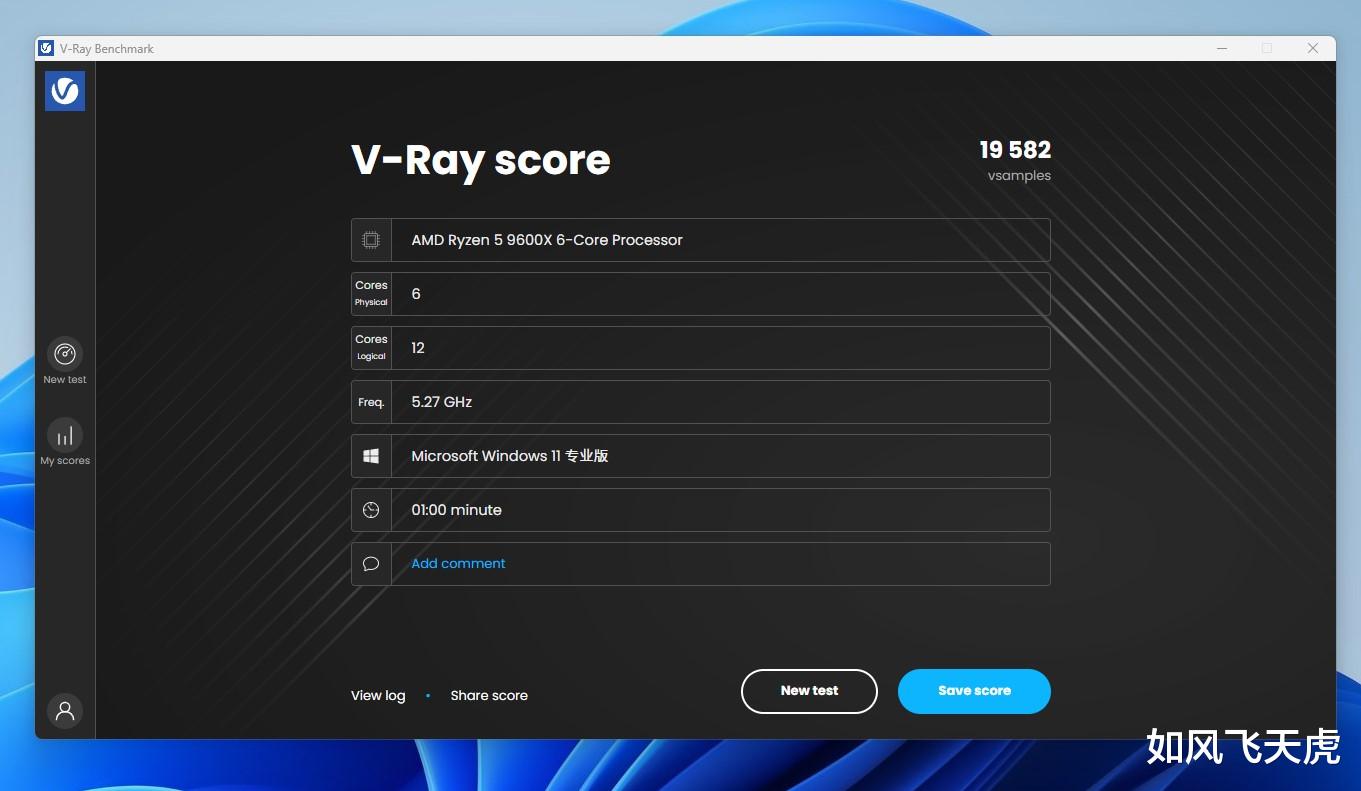Screen dimensions: 1361x791
Task: Click the Cores Logical label
Action: 371,348
